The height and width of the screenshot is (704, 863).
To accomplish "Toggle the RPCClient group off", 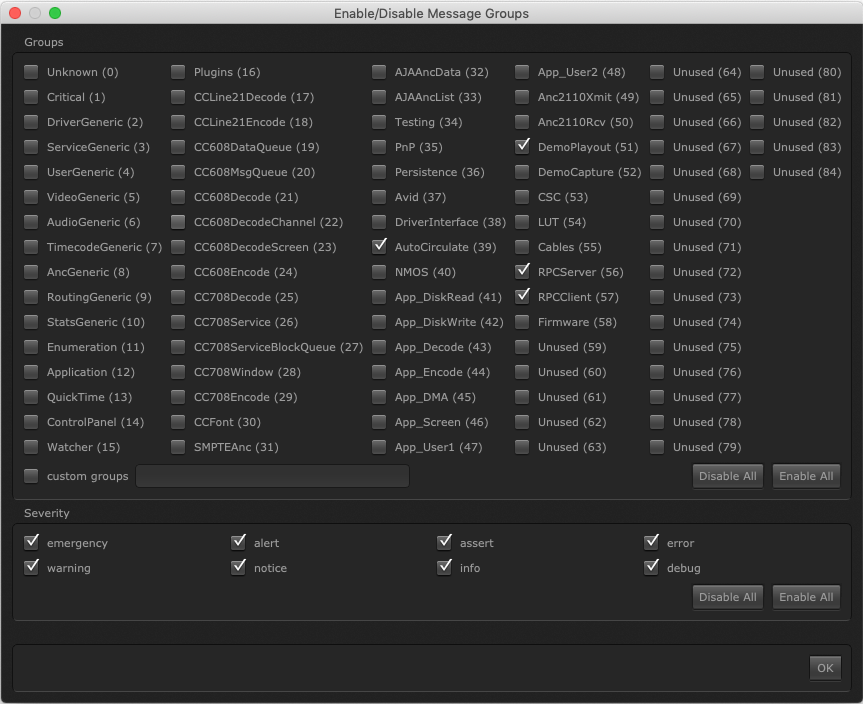I will [521, 297].
